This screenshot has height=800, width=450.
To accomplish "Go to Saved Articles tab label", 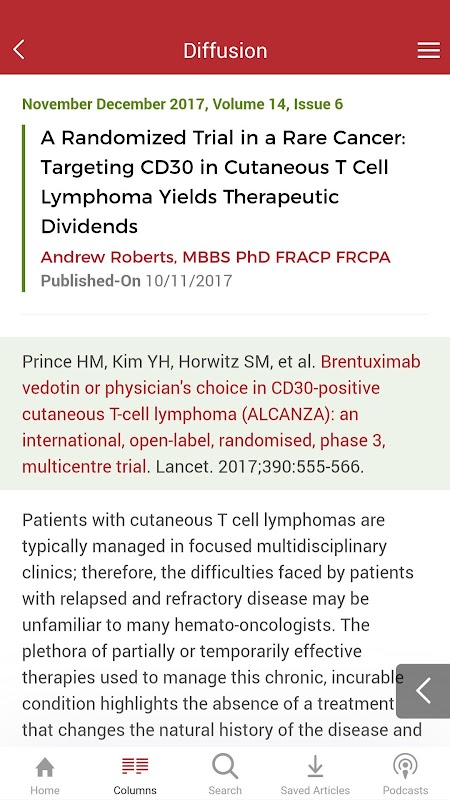I will coord(315,790).
